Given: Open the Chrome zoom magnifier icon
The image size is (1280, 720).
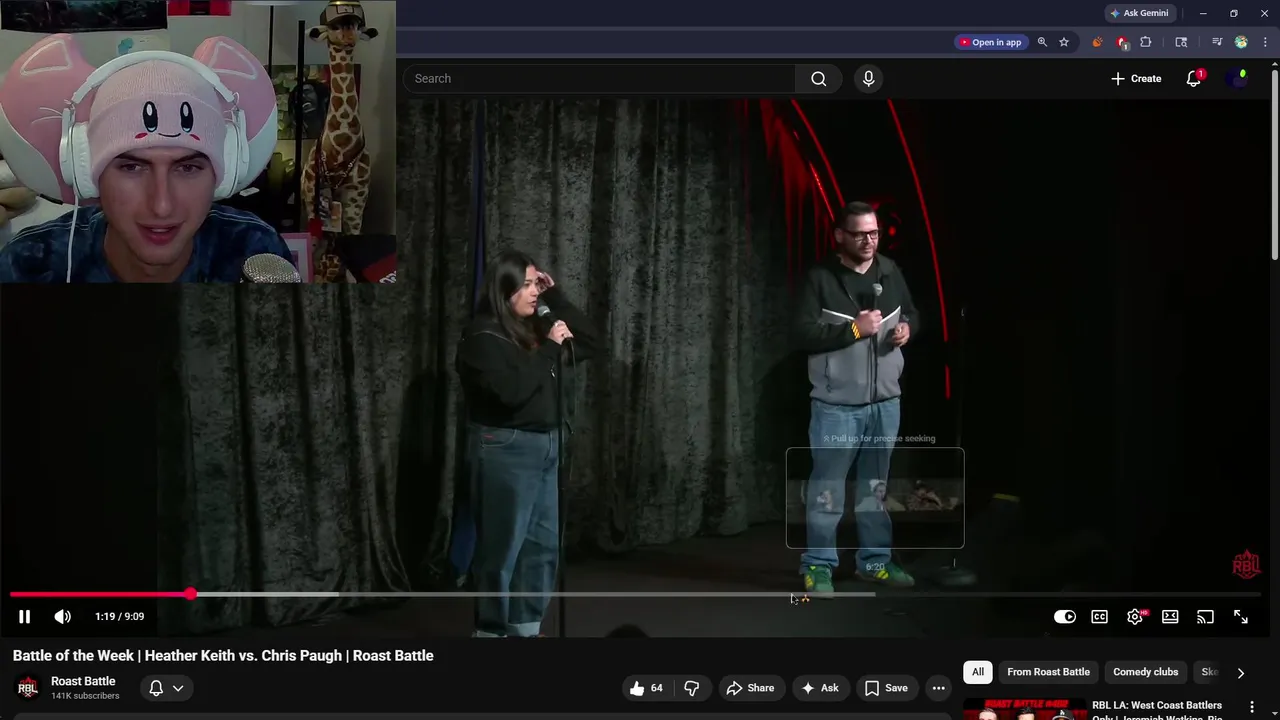Looking at the screenshot, I should [1042, 42].
